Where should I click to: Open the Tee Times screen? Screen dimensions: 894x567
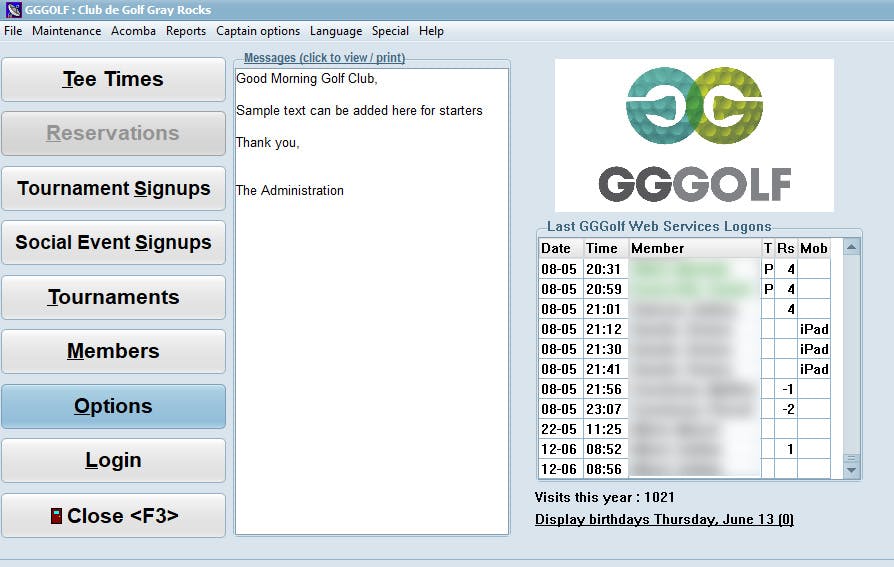click(x=113, y=79)
